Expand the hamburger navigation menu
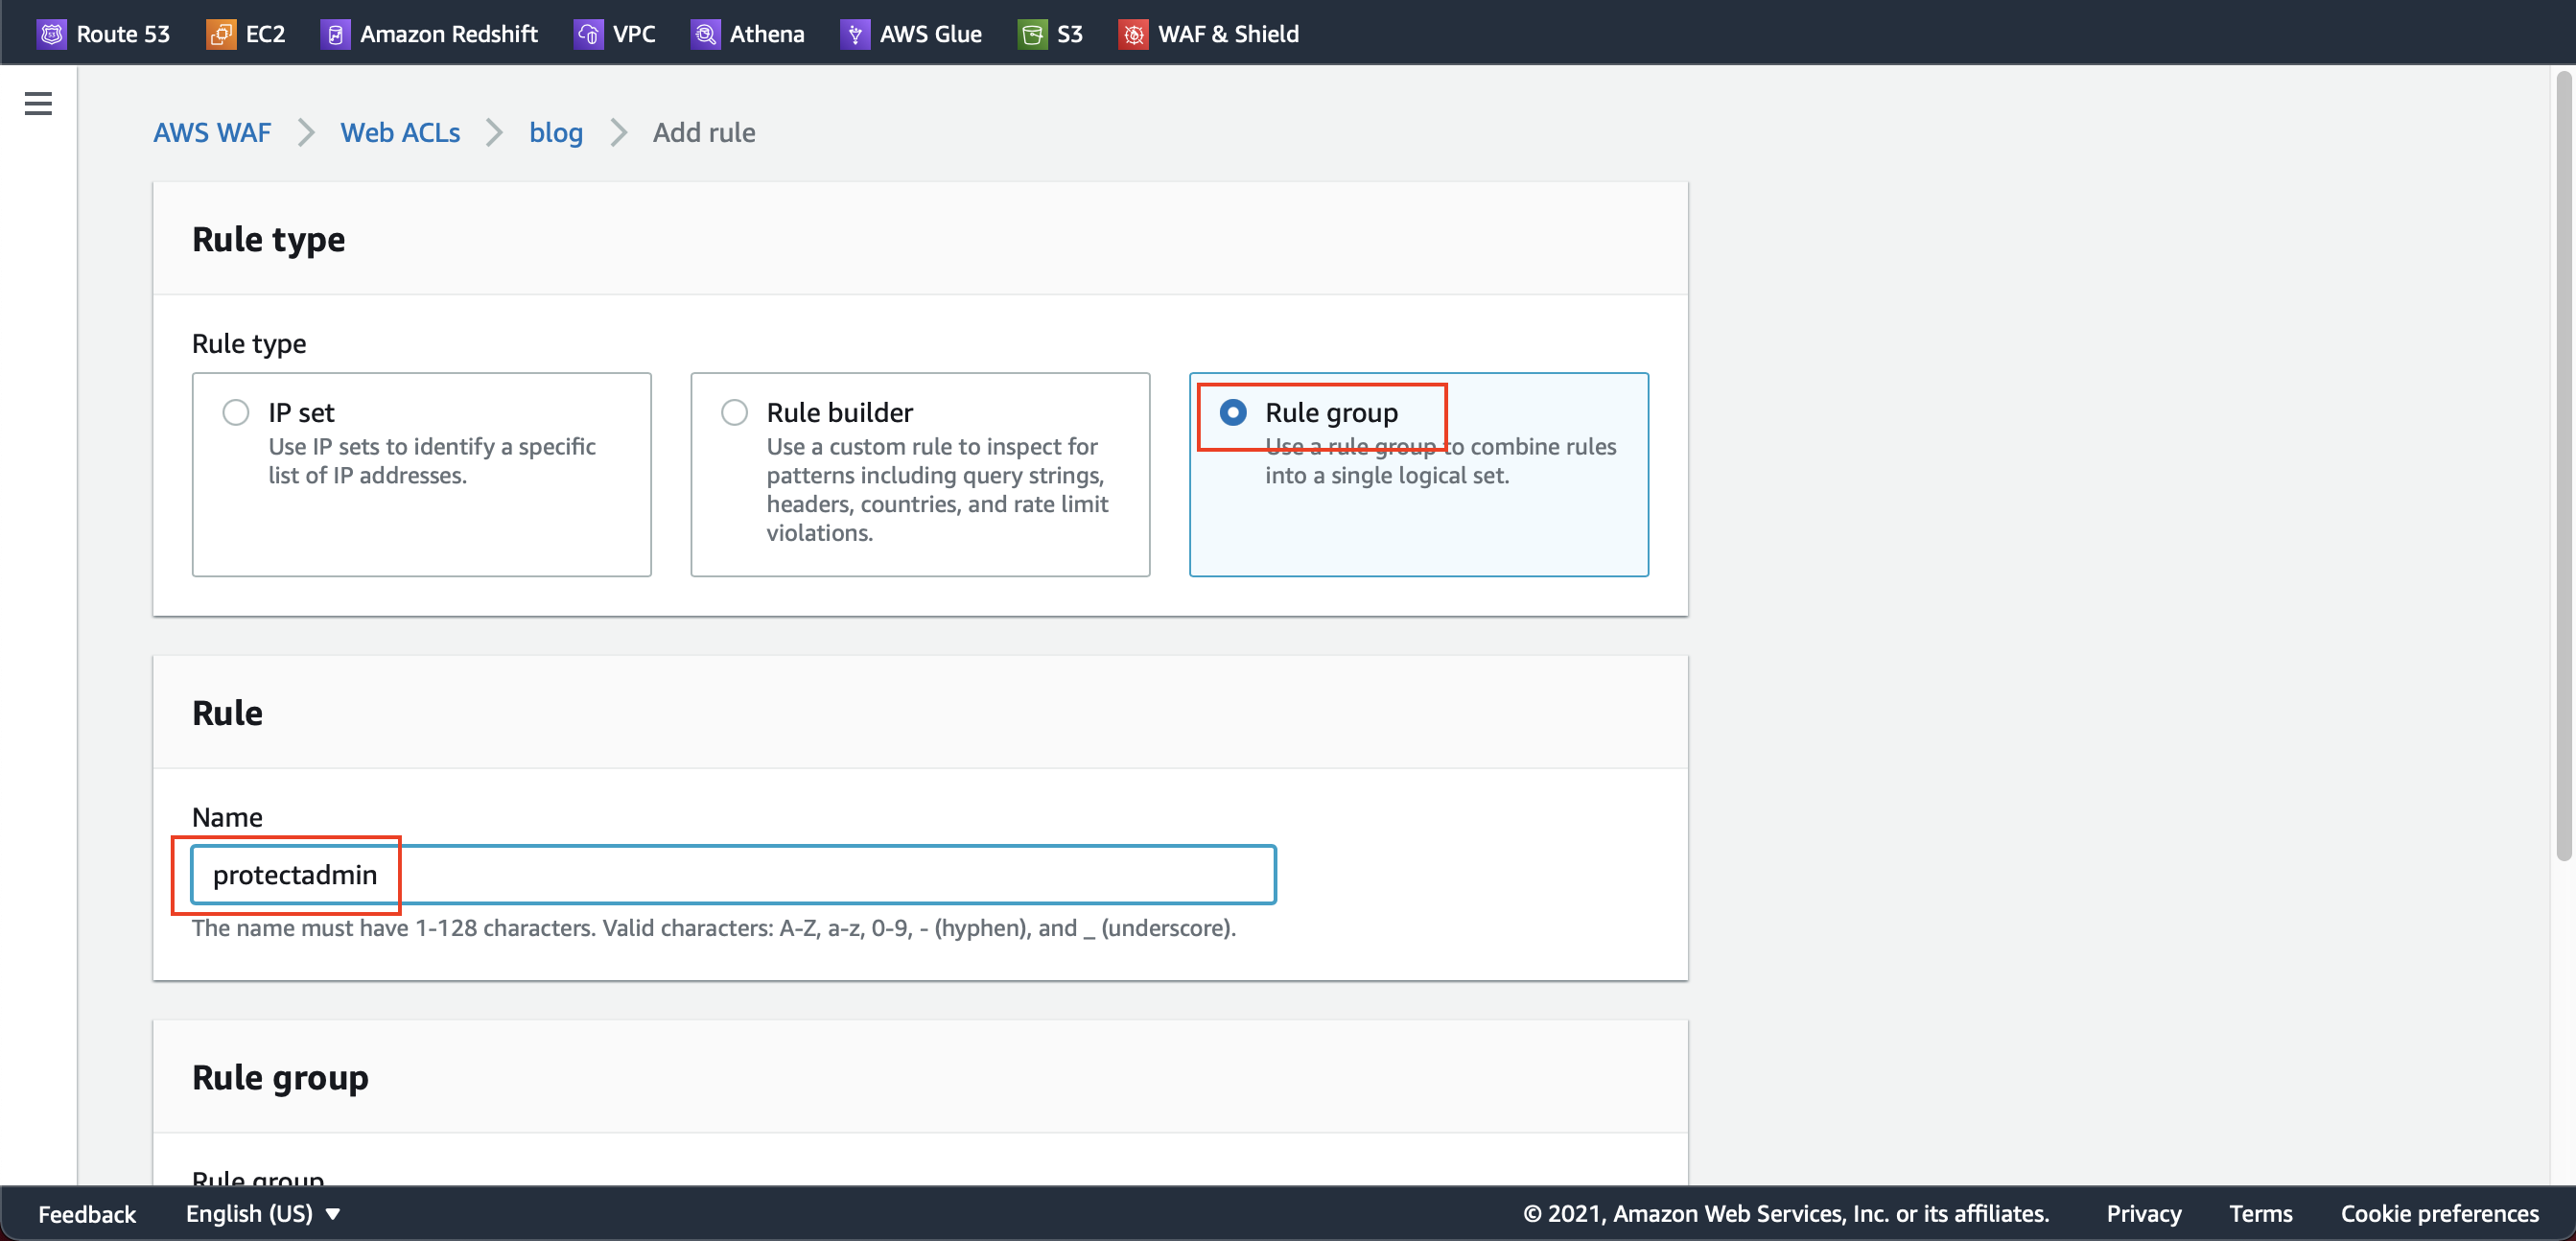Screen dimensions: 2576x1241 click(x=38, y=103)
